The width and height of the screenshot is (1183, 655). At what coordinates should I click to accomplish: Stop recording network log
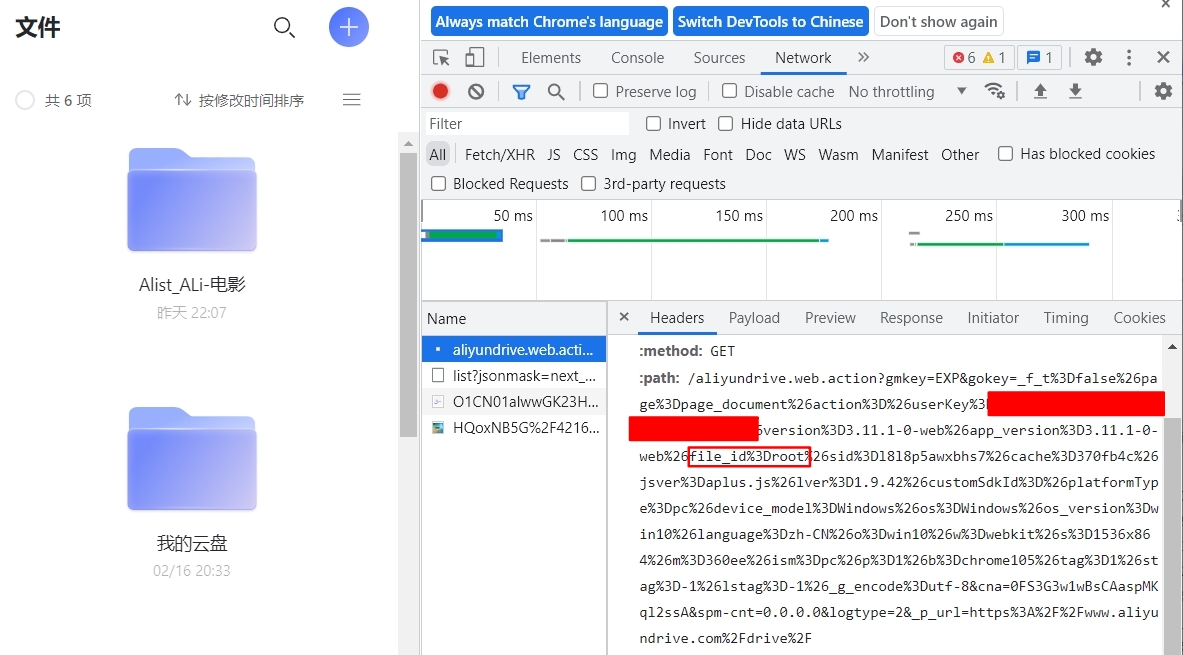point(441,91)
